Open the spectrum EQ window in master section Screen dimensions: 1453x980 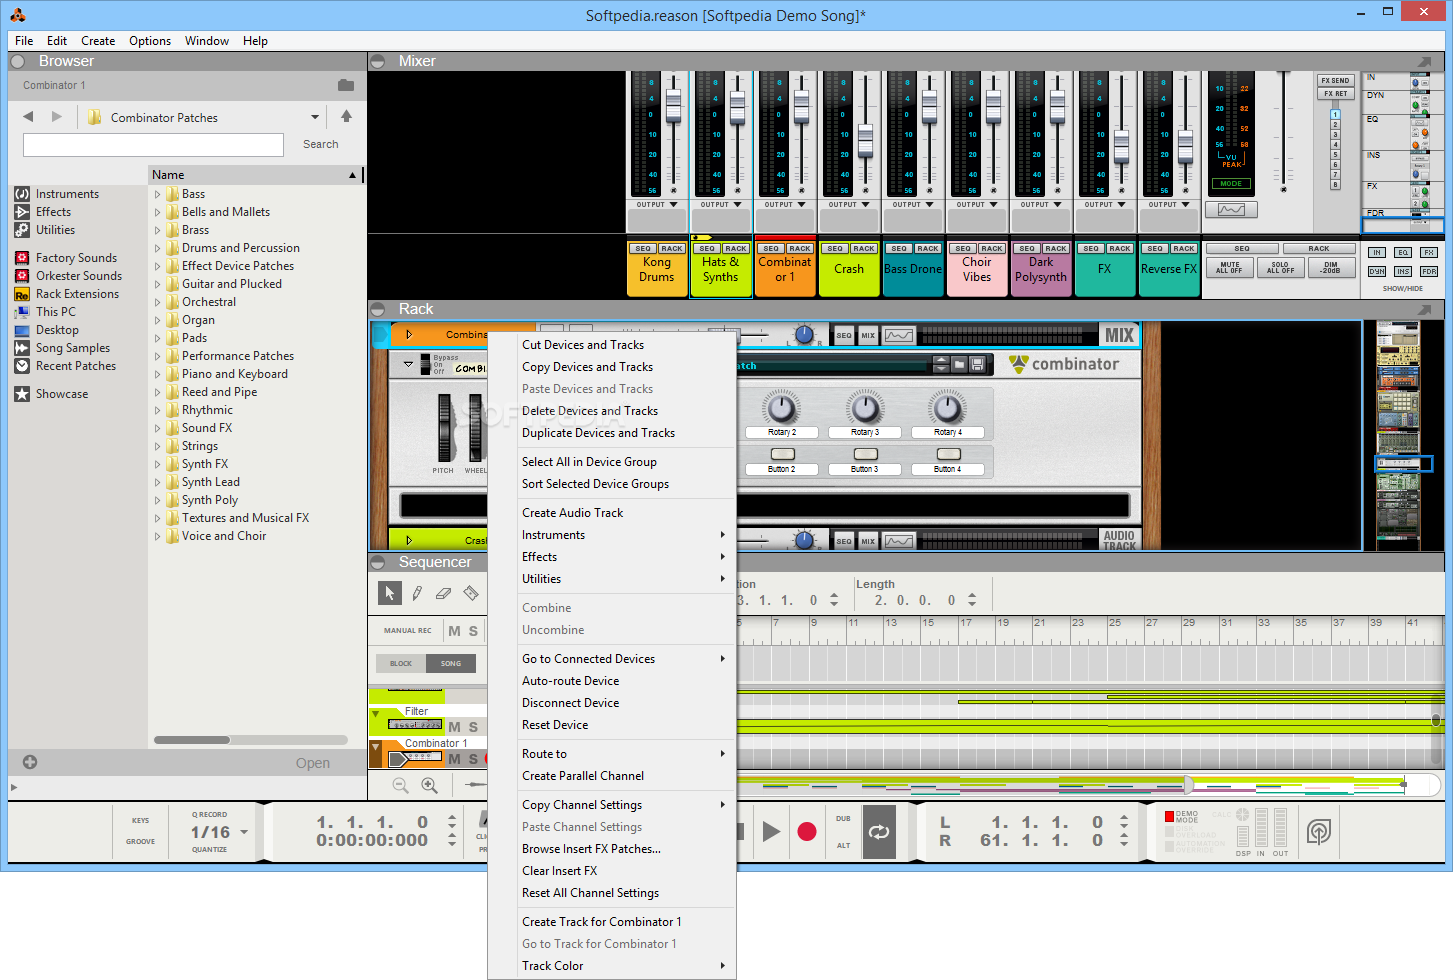coord(1231,210)
